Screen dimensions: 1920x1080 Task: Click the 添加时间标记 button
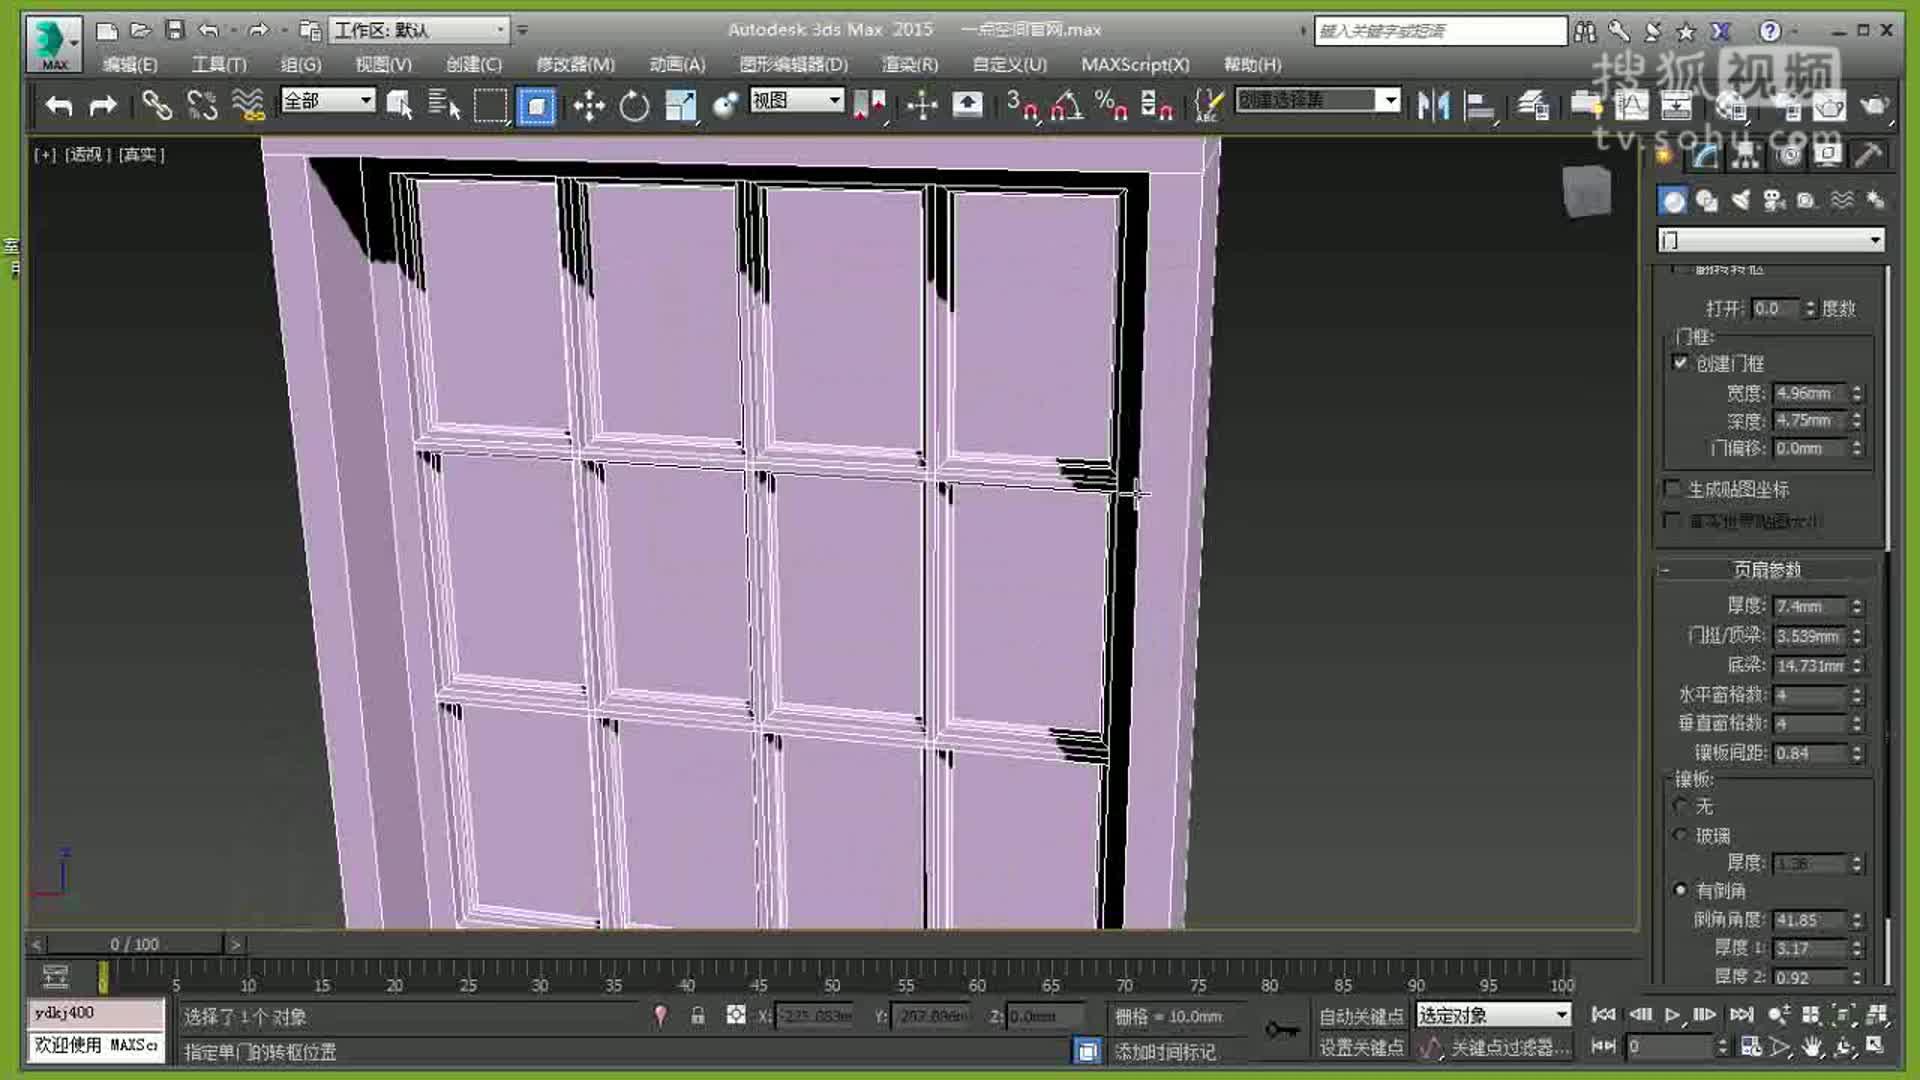[1165, 1051]
